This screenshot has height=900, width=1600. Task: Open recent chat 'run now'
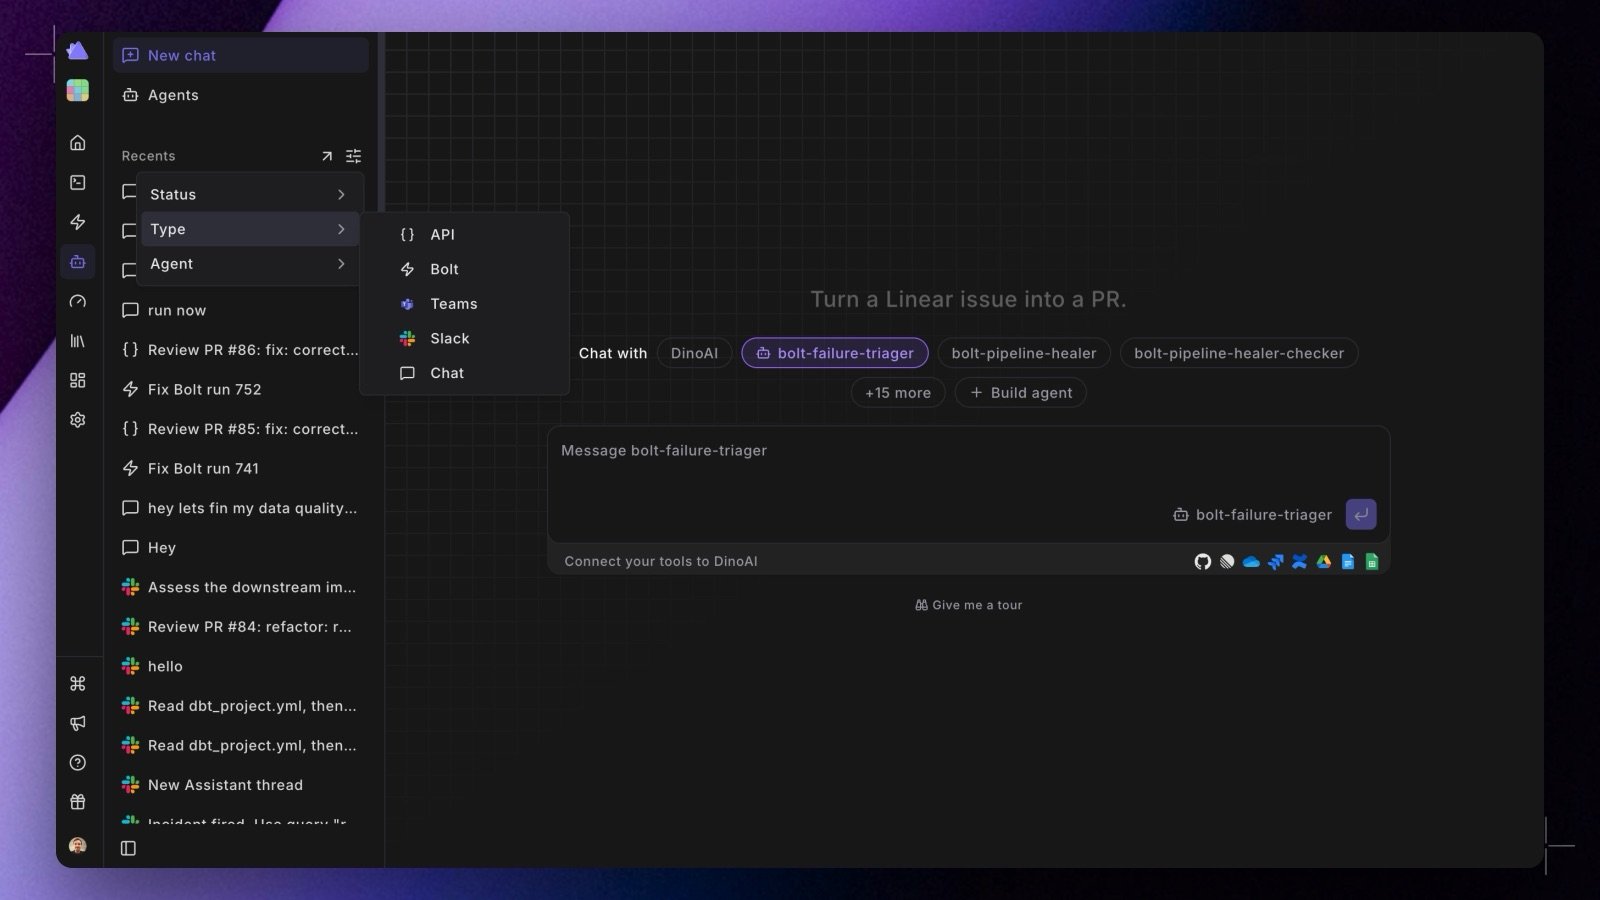[x=240, y=310]
